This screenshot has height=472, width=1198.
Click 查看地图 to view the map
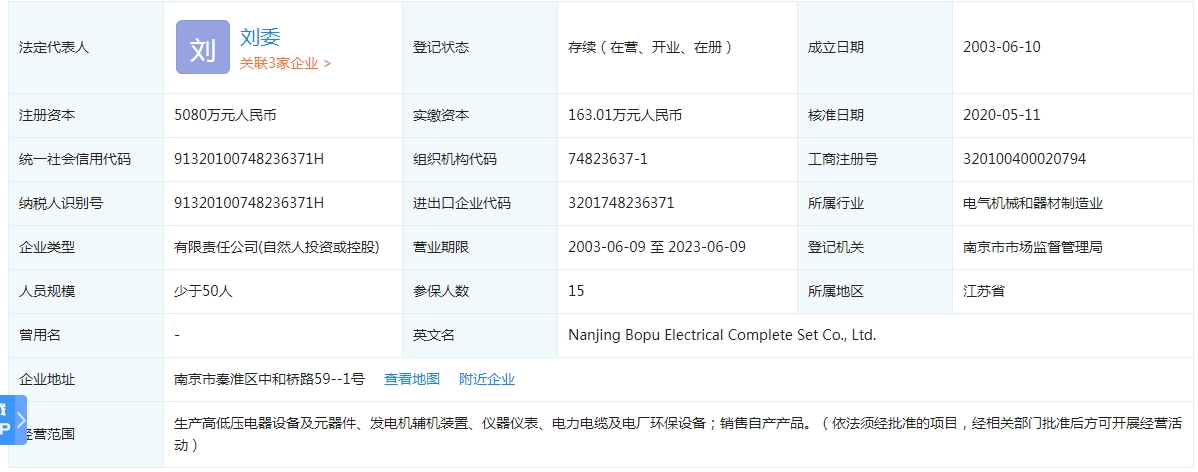click(411, 379)
